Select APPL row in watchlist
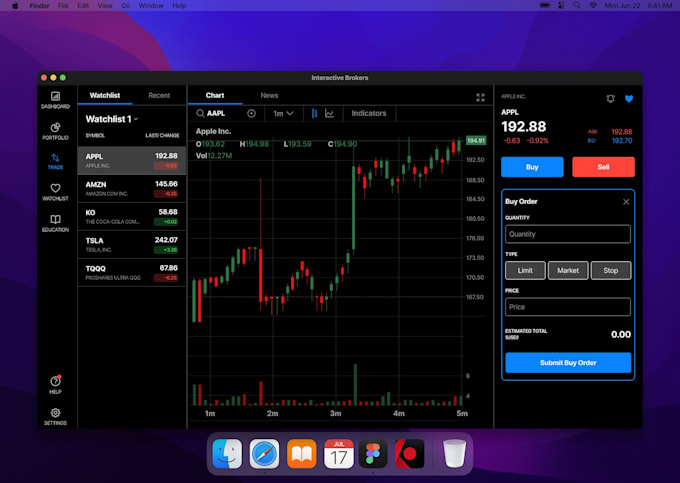 pyautogui.click(x=132, y=160)
